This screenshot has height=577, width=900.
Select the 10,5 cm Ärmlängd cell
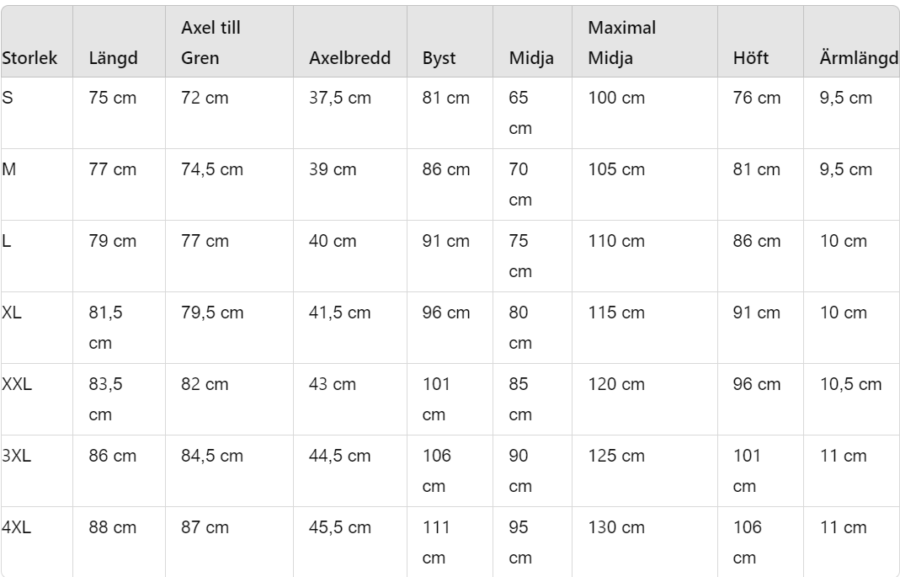(x=850, y=384)
